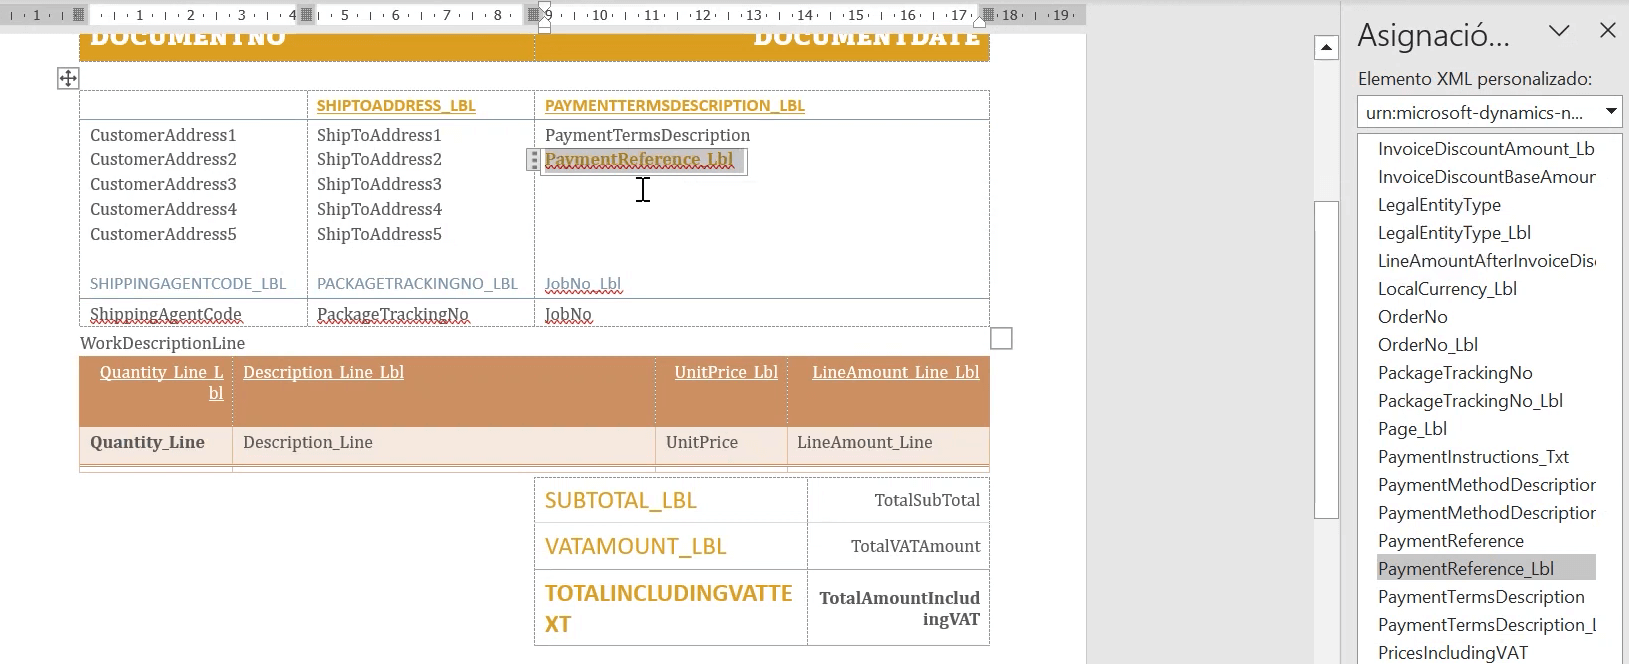Click the table resize handle square
Screen dimensions: 1629x664
click(x=1001, y=339)
